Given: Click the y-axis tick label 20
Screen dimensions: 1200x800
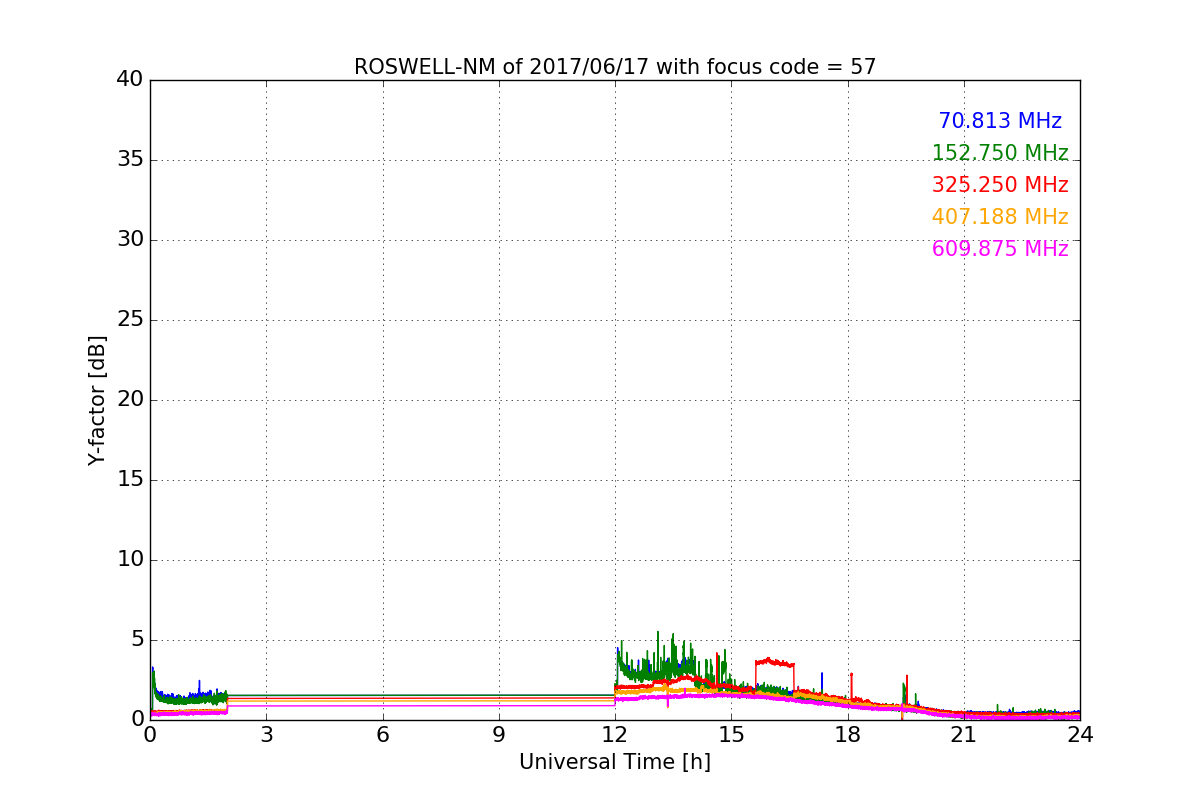Looking at the screenshot, I should [x=130, y=400].
